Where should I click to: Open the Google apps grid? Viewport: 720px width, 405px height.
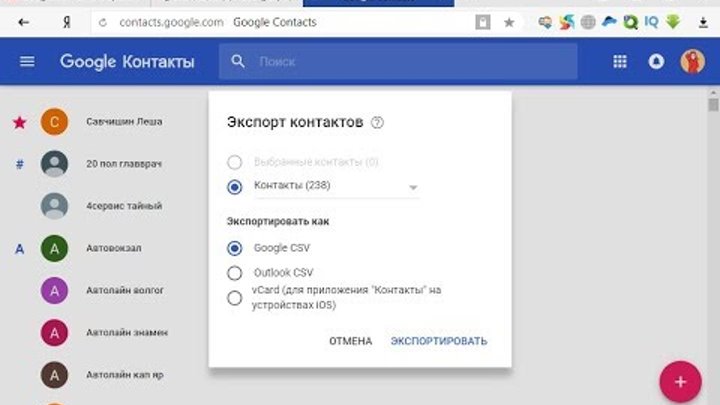pos(620,62)
